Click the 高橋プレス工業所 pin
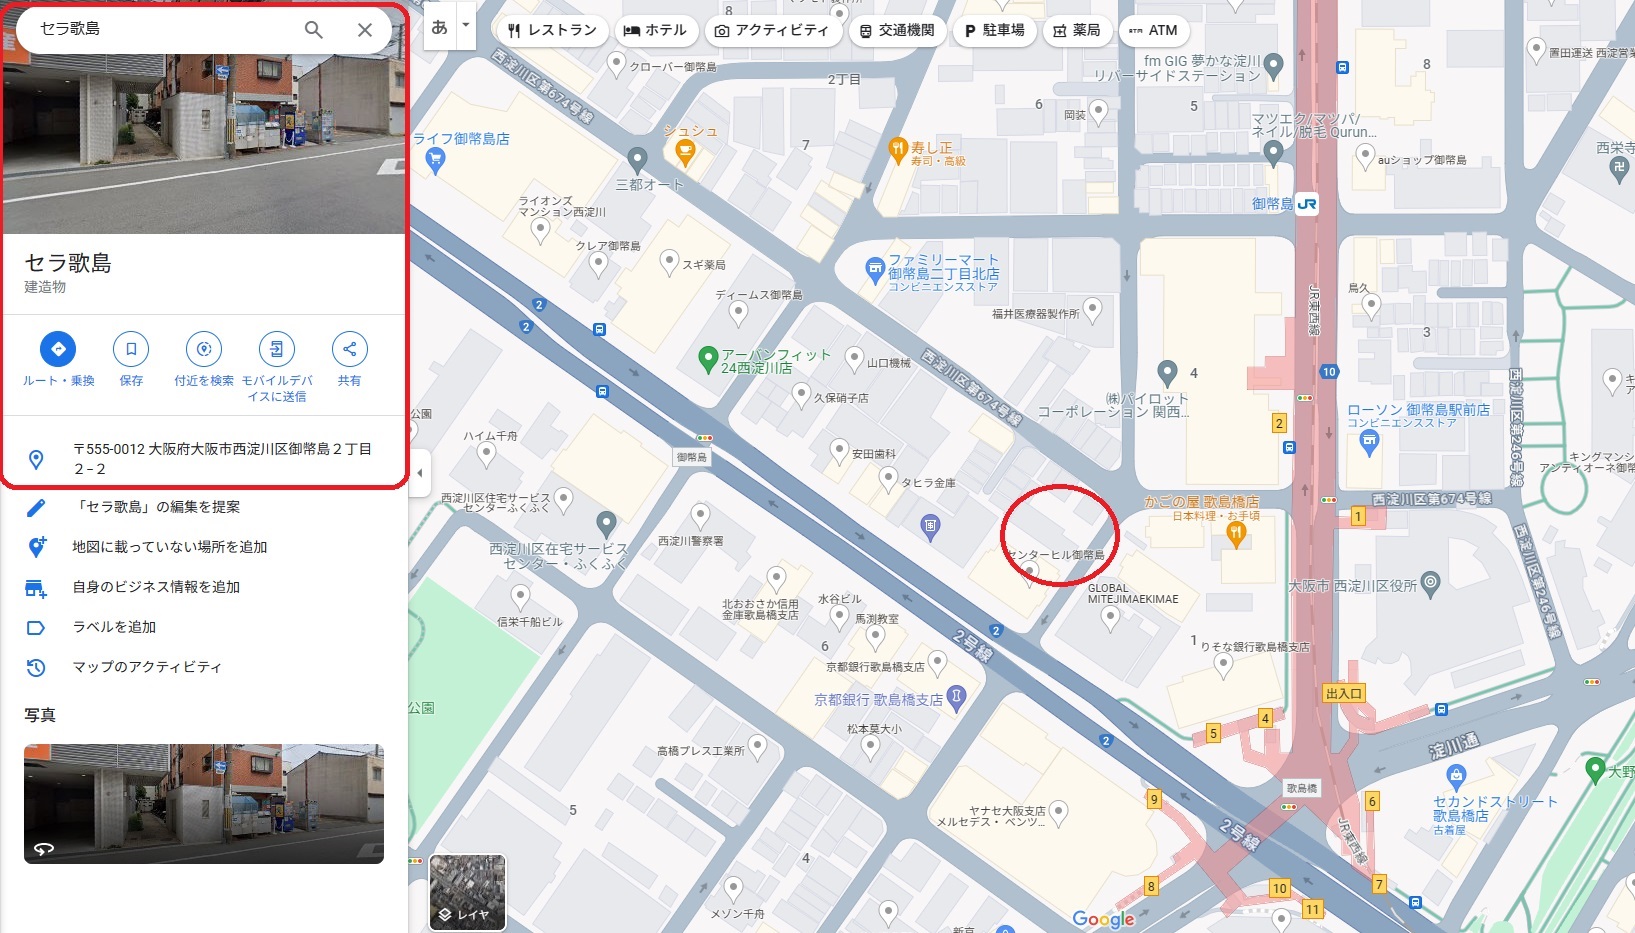The image size is (1635, 933). [x=757, y=747]
